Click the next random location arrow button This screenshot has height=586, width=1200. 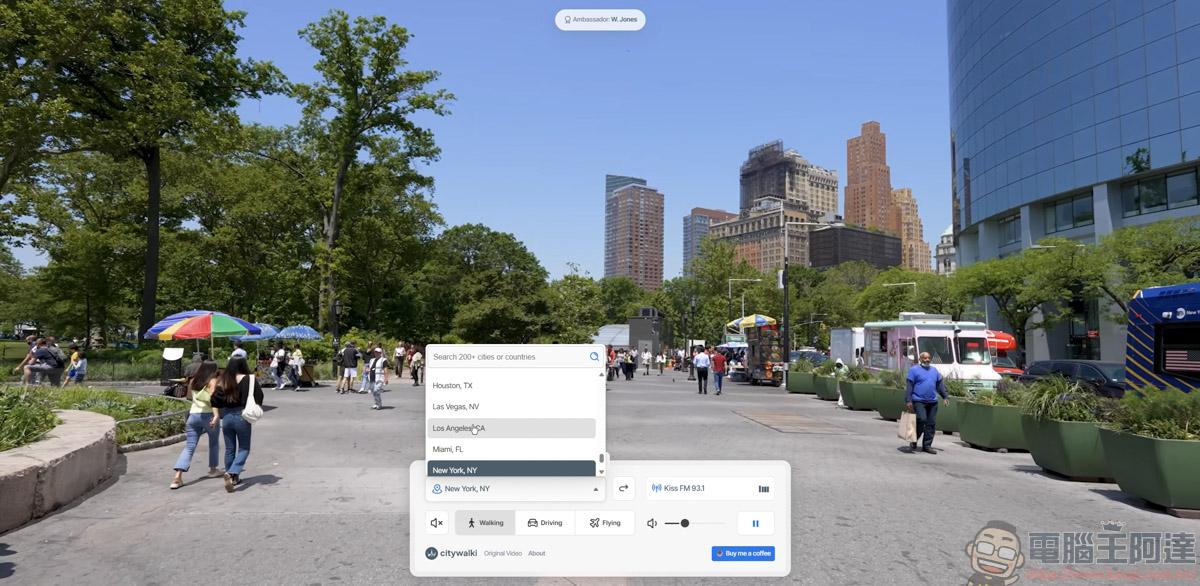(x=623, y=489)
